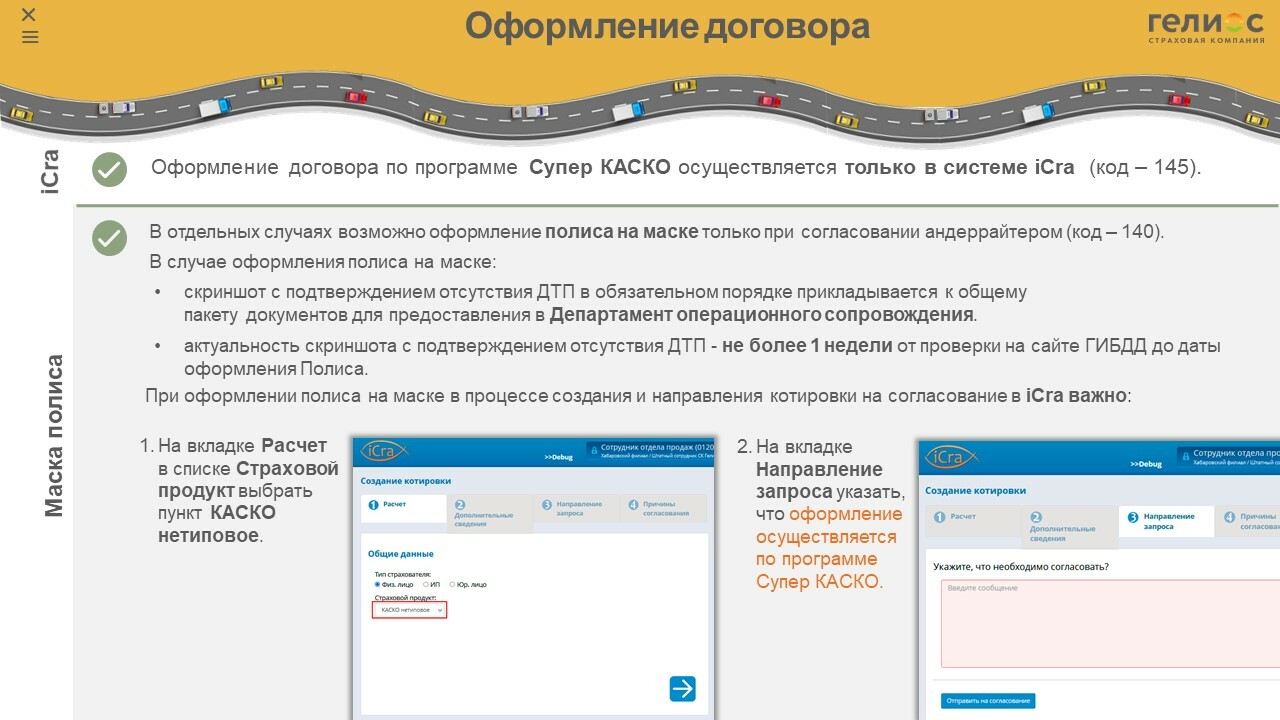The width and height of the screenshot is (1280, 720).
Task: Click the Отправить на согласование button
Action: click(x=988, y=700)
